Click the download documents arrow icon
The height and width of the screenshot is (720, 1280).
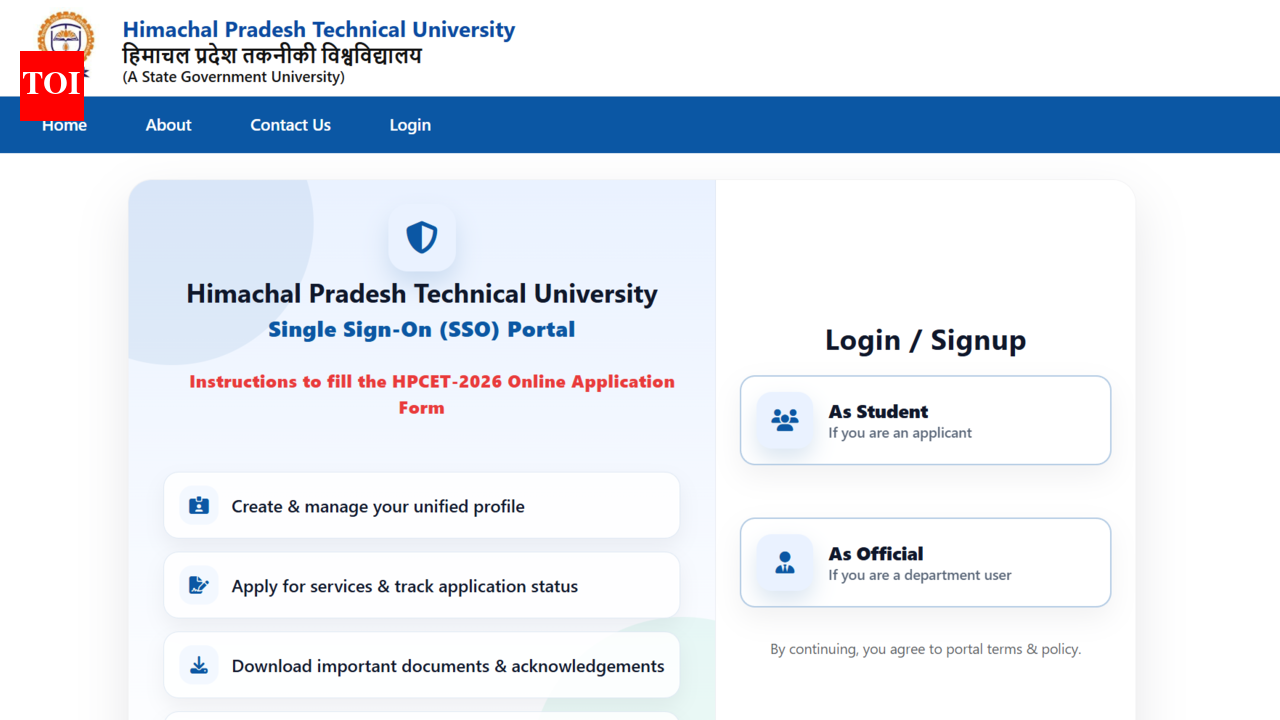[199, 665]
